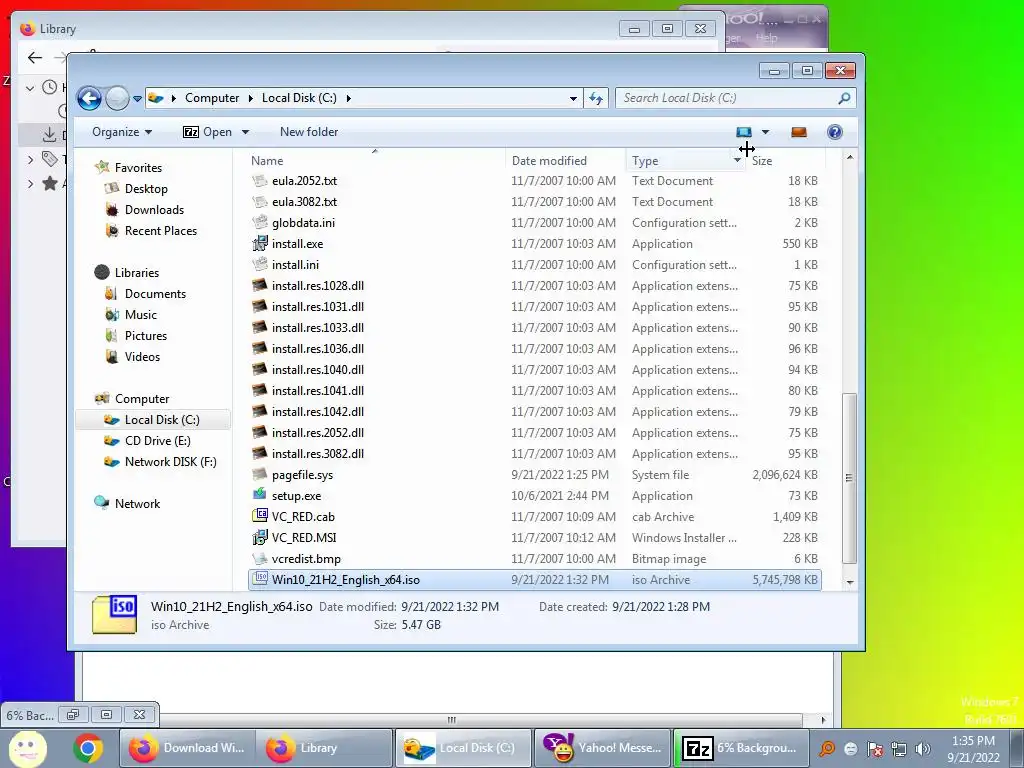
Task: Open the address bar history dropdown arrow
Action: pos(573,99)
